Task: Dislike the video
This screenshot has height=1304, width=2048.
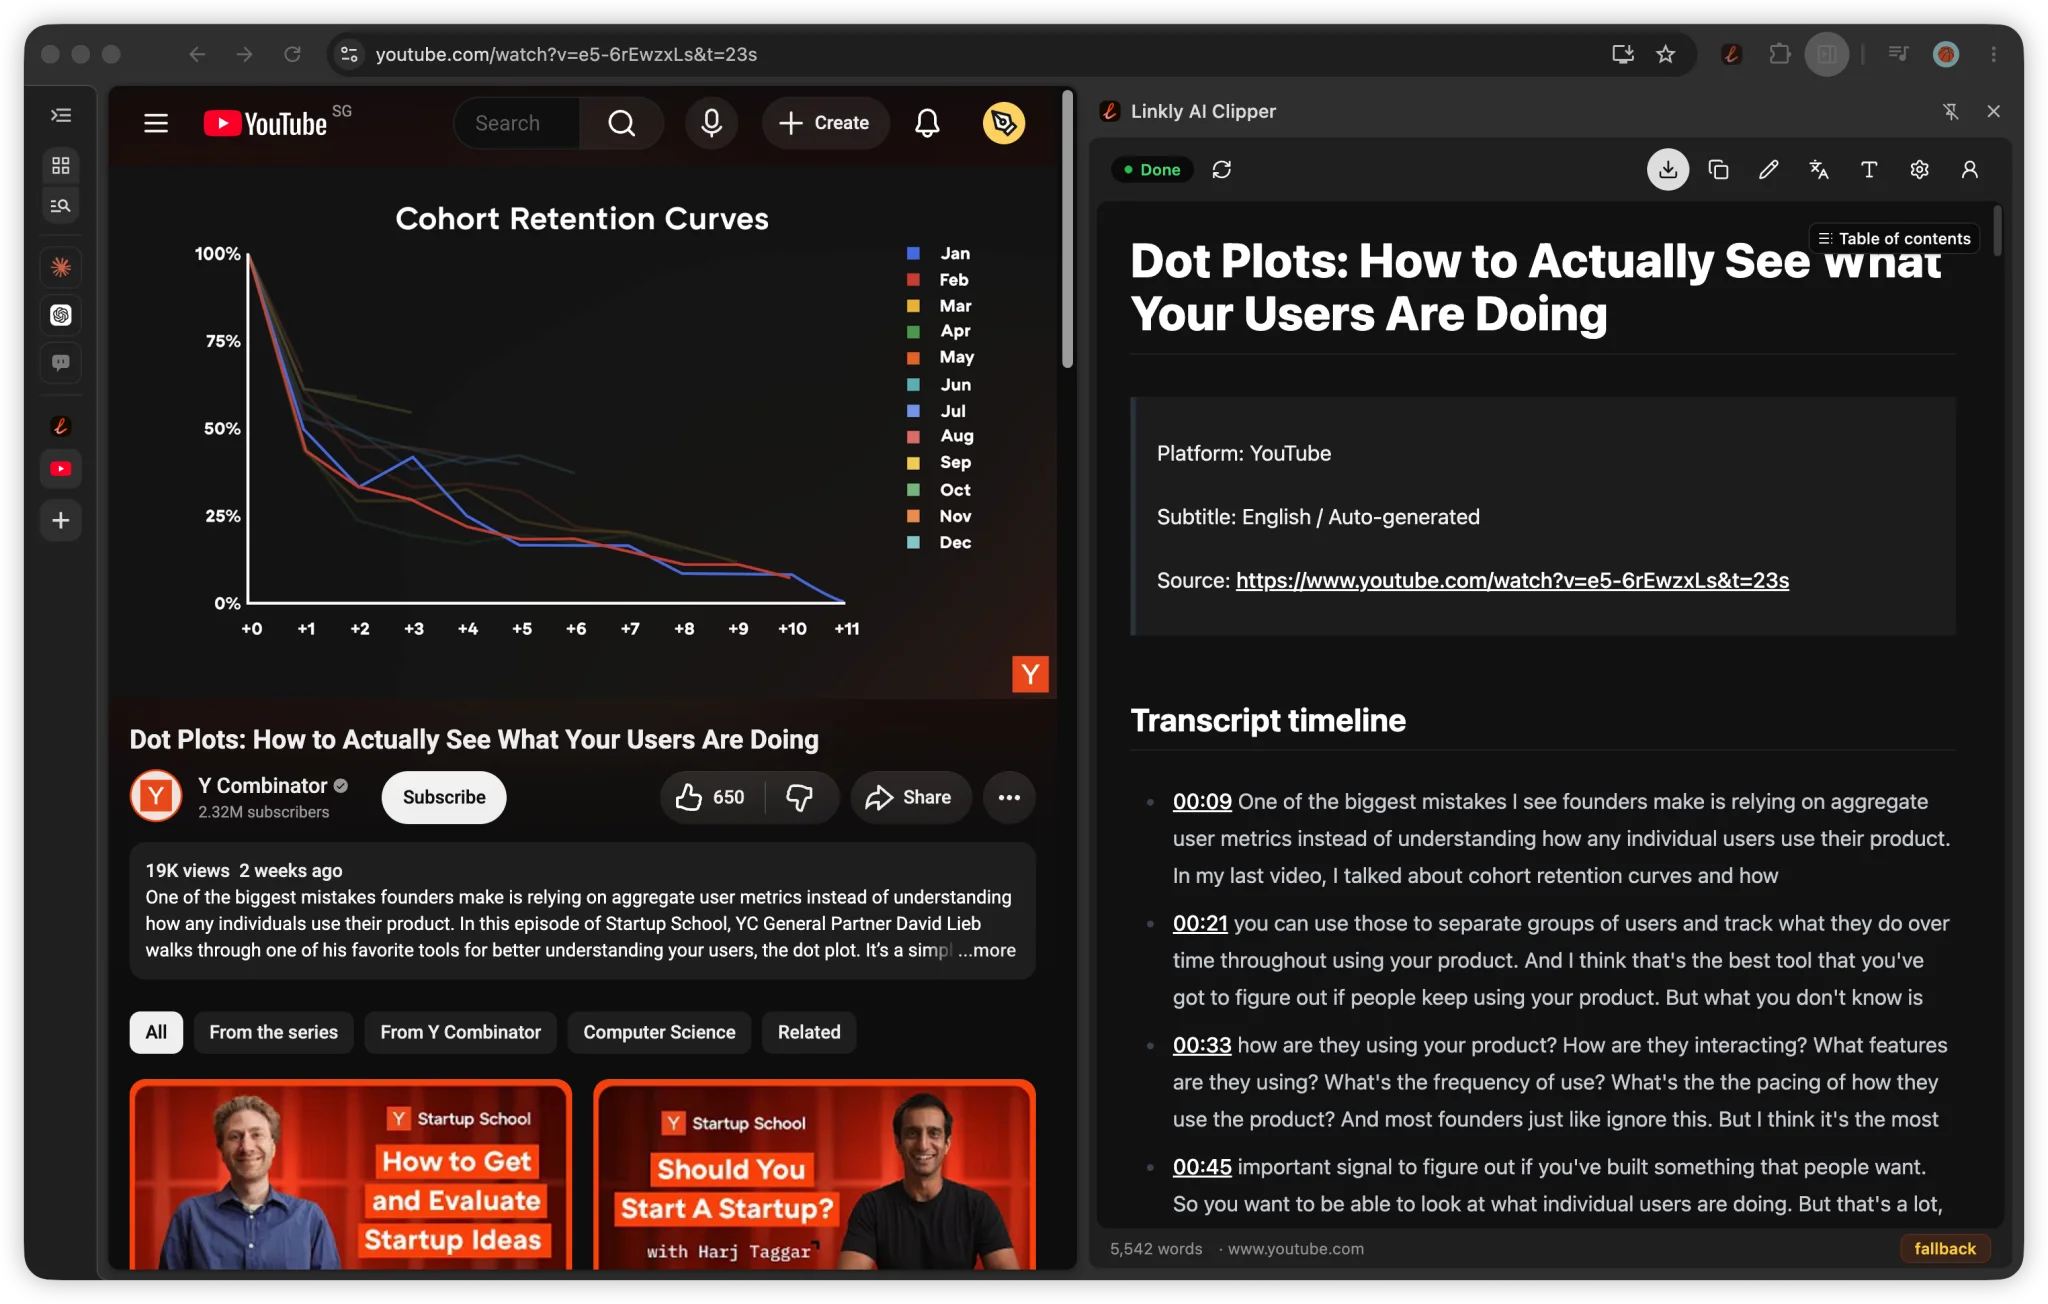Action: pyautogui.click(x=800, y=797)
